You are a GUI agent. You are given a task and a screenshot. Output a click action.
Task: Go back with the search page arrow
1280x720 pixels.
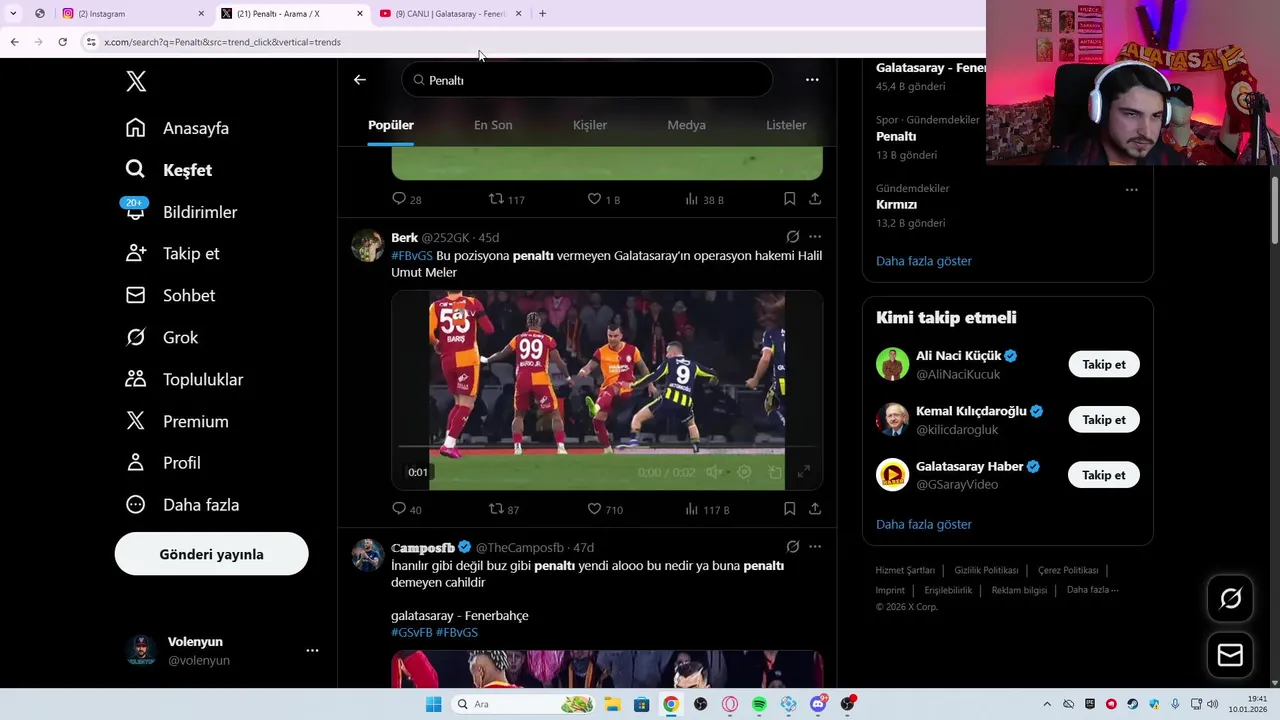pyautogui.click(x=360, y=80)
